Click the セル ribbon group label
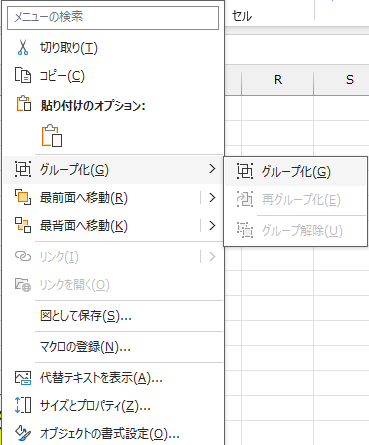Screen dimensions: 369x445 pyautogui.click(x=242, y=16)
